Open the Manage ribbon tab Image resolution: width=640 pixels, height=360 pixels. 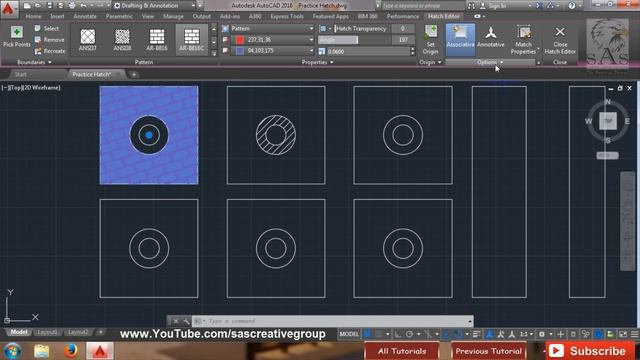(173, 16)
